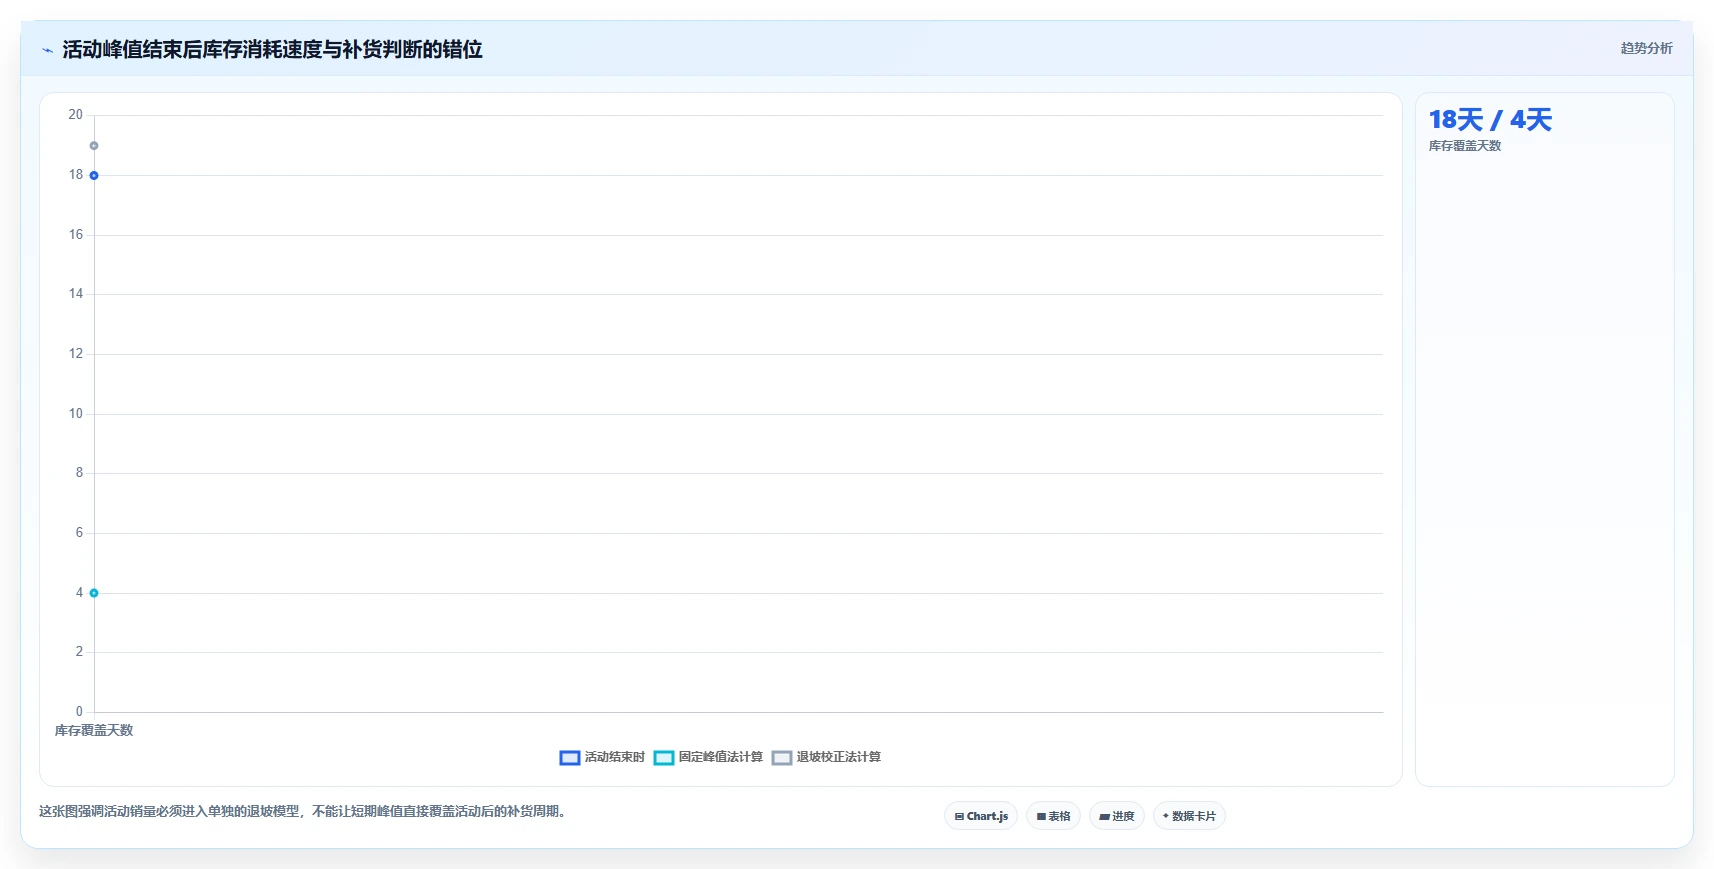Click the y-axis tick label 0

[79, 712]
